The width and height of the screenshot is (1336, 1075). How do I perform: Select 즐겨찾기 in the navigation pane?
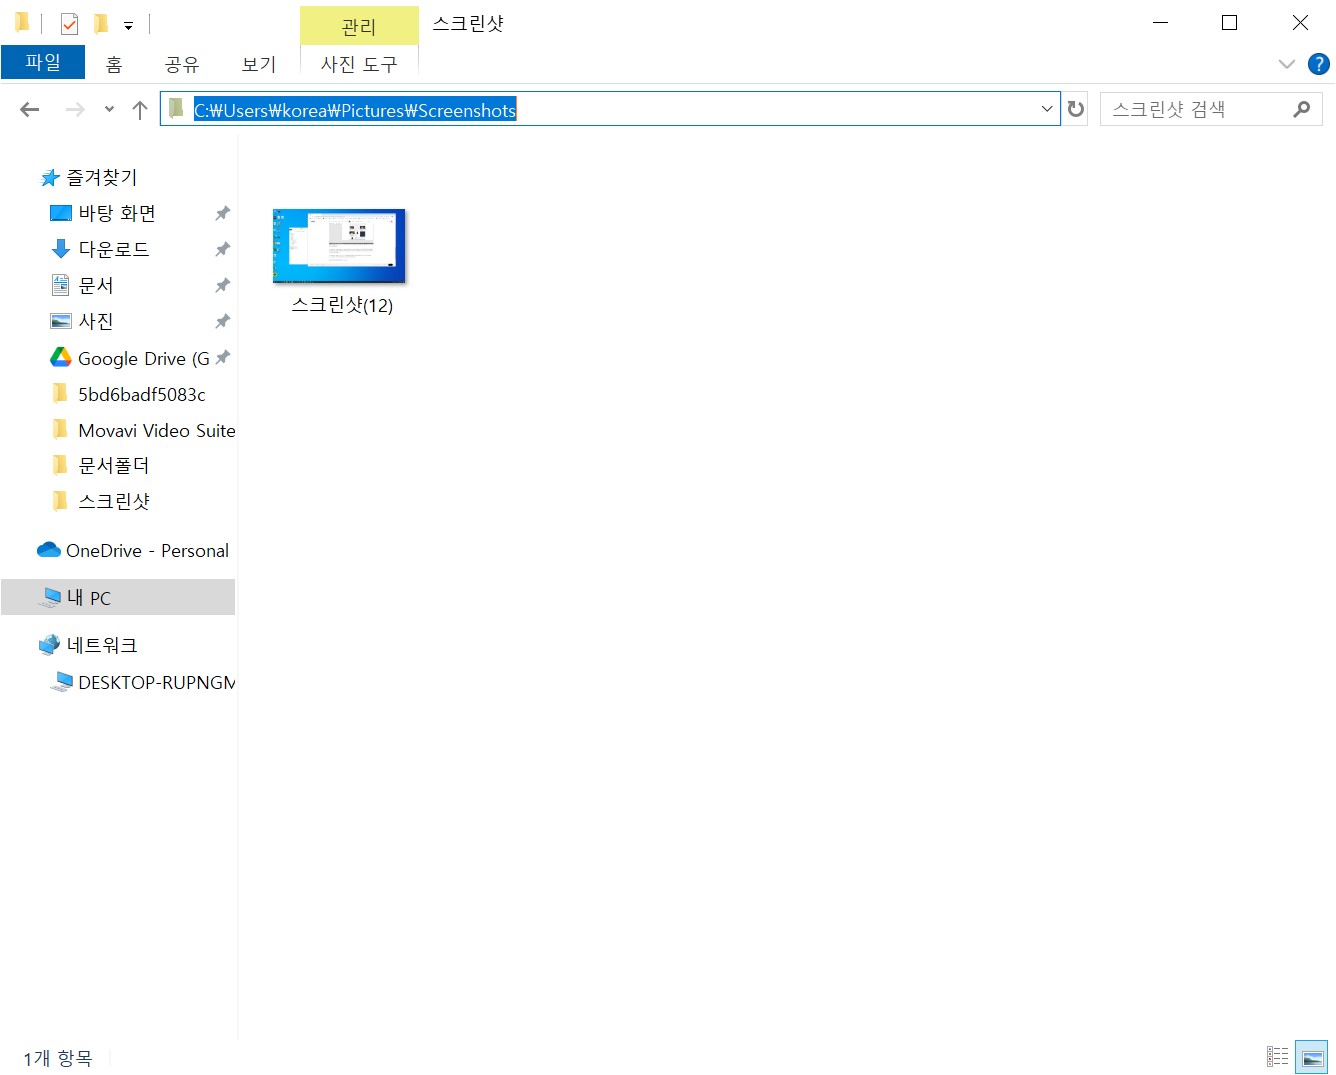tap(102, 177)
